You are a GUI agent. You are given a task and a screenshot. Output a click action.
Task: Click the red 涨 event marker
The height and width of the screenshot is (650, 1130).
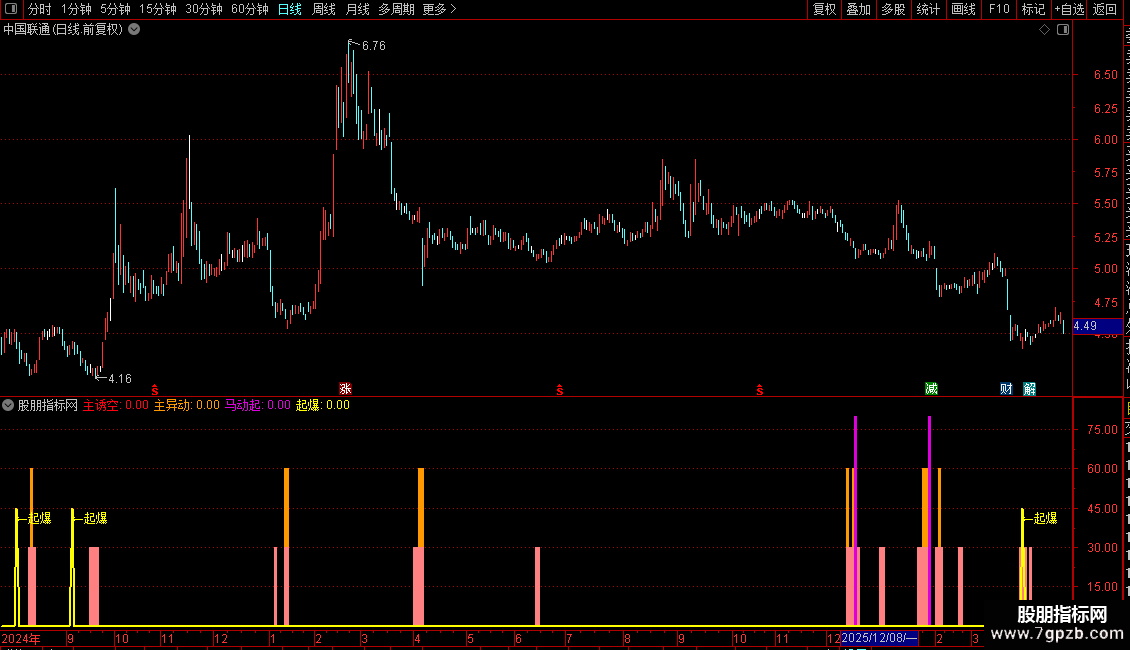click(345, 389)
